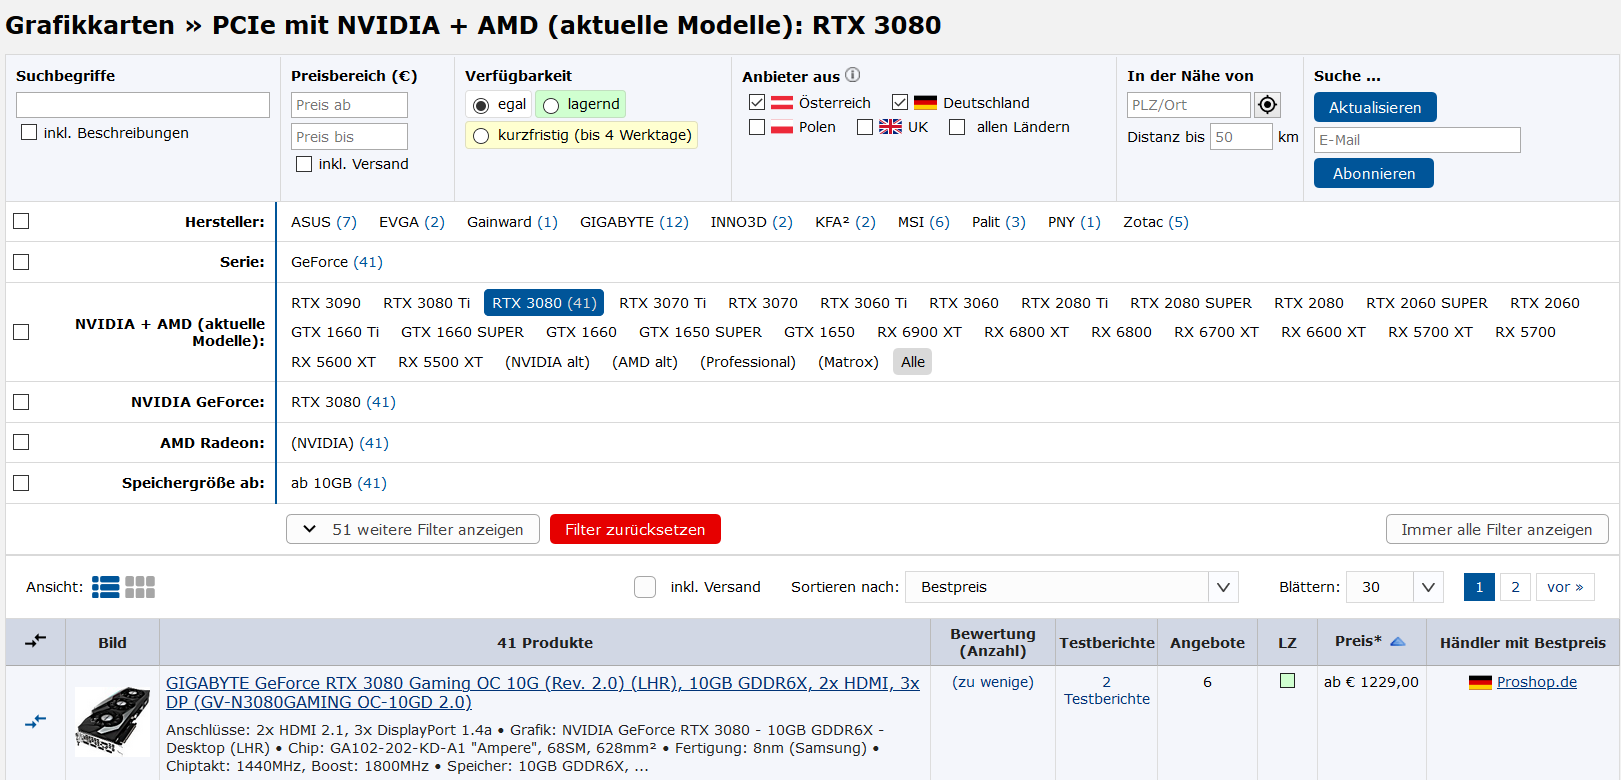Switch to grid view icon

click(x=140, y=587)
